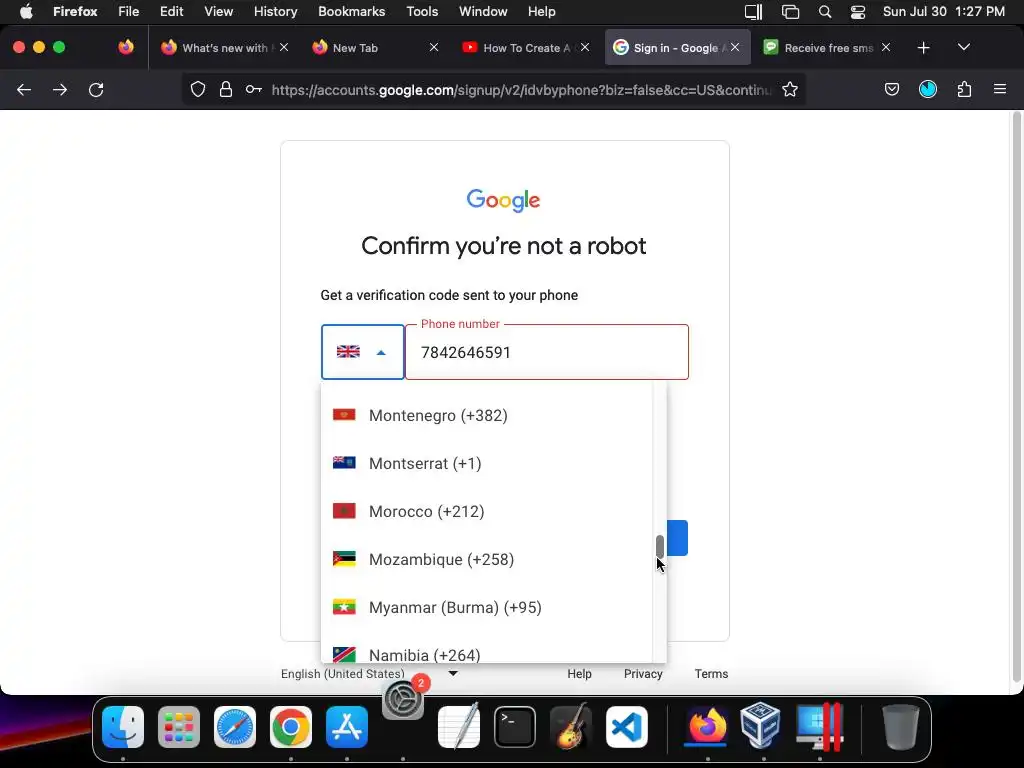The height and width of the screenshot is (768, 1024).
Task: Collapse the UK country code dropdown
Action: (362, 352)
